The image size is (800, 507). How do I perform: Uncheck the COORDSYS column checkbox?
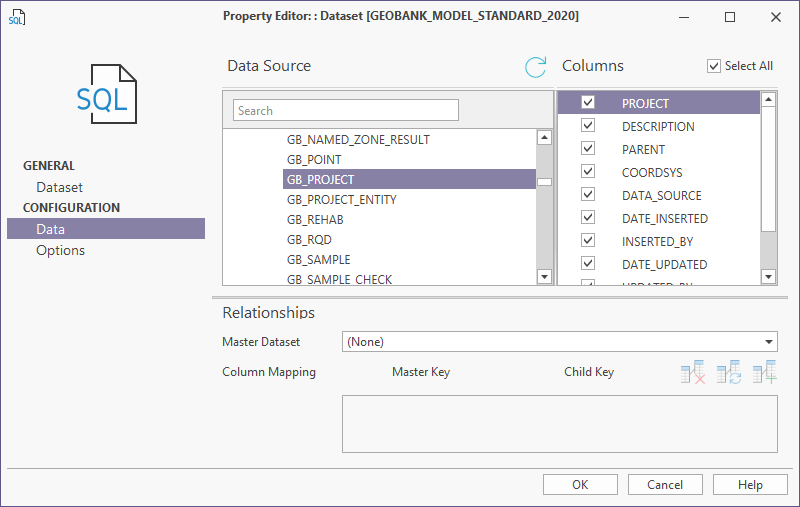point(588,172)
